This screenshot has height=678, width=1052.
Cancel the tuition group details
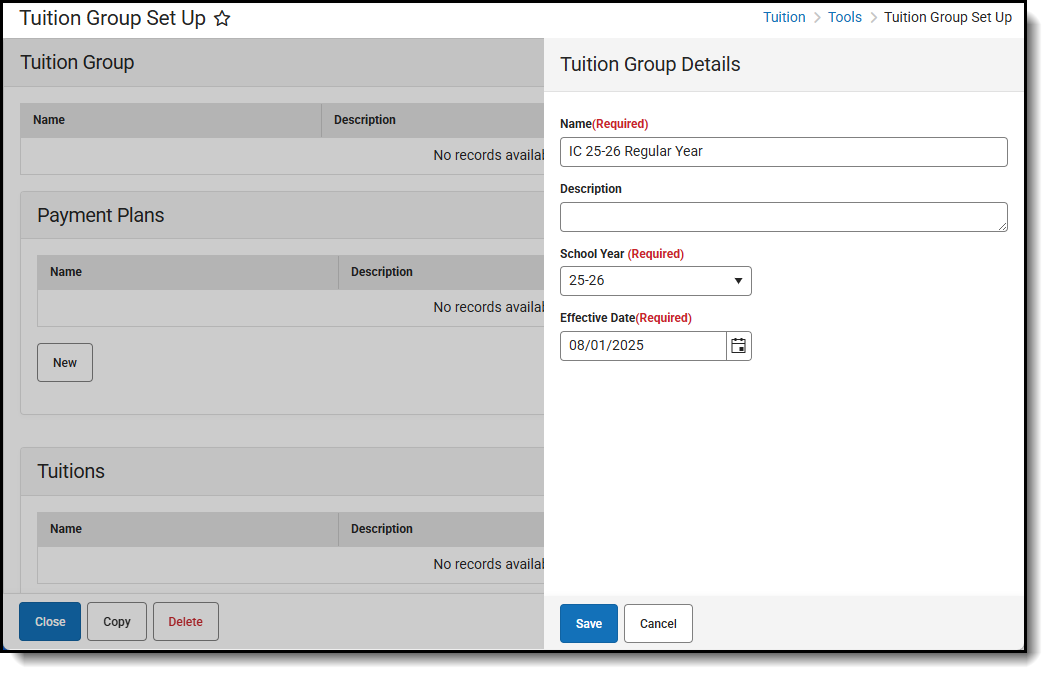coord(658,624)
